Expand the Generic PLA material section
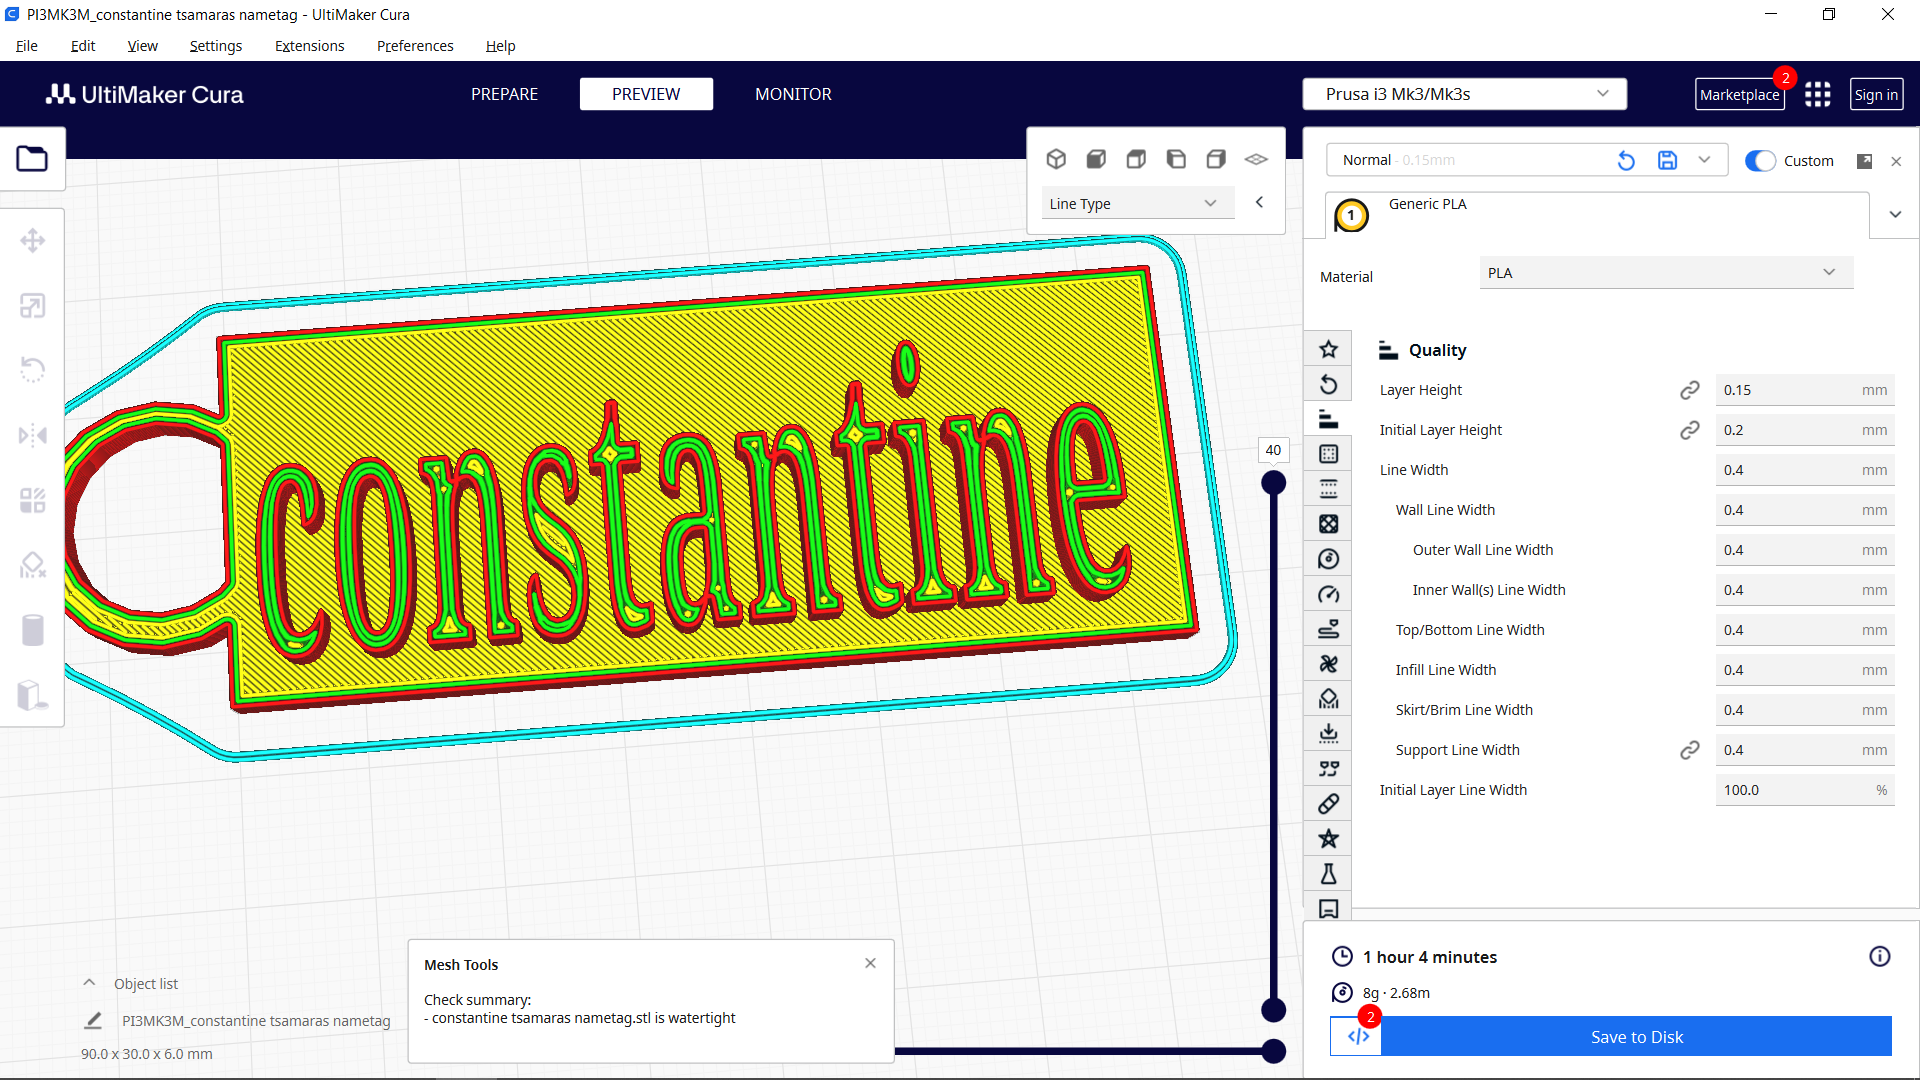 [x=1895, y=214]
